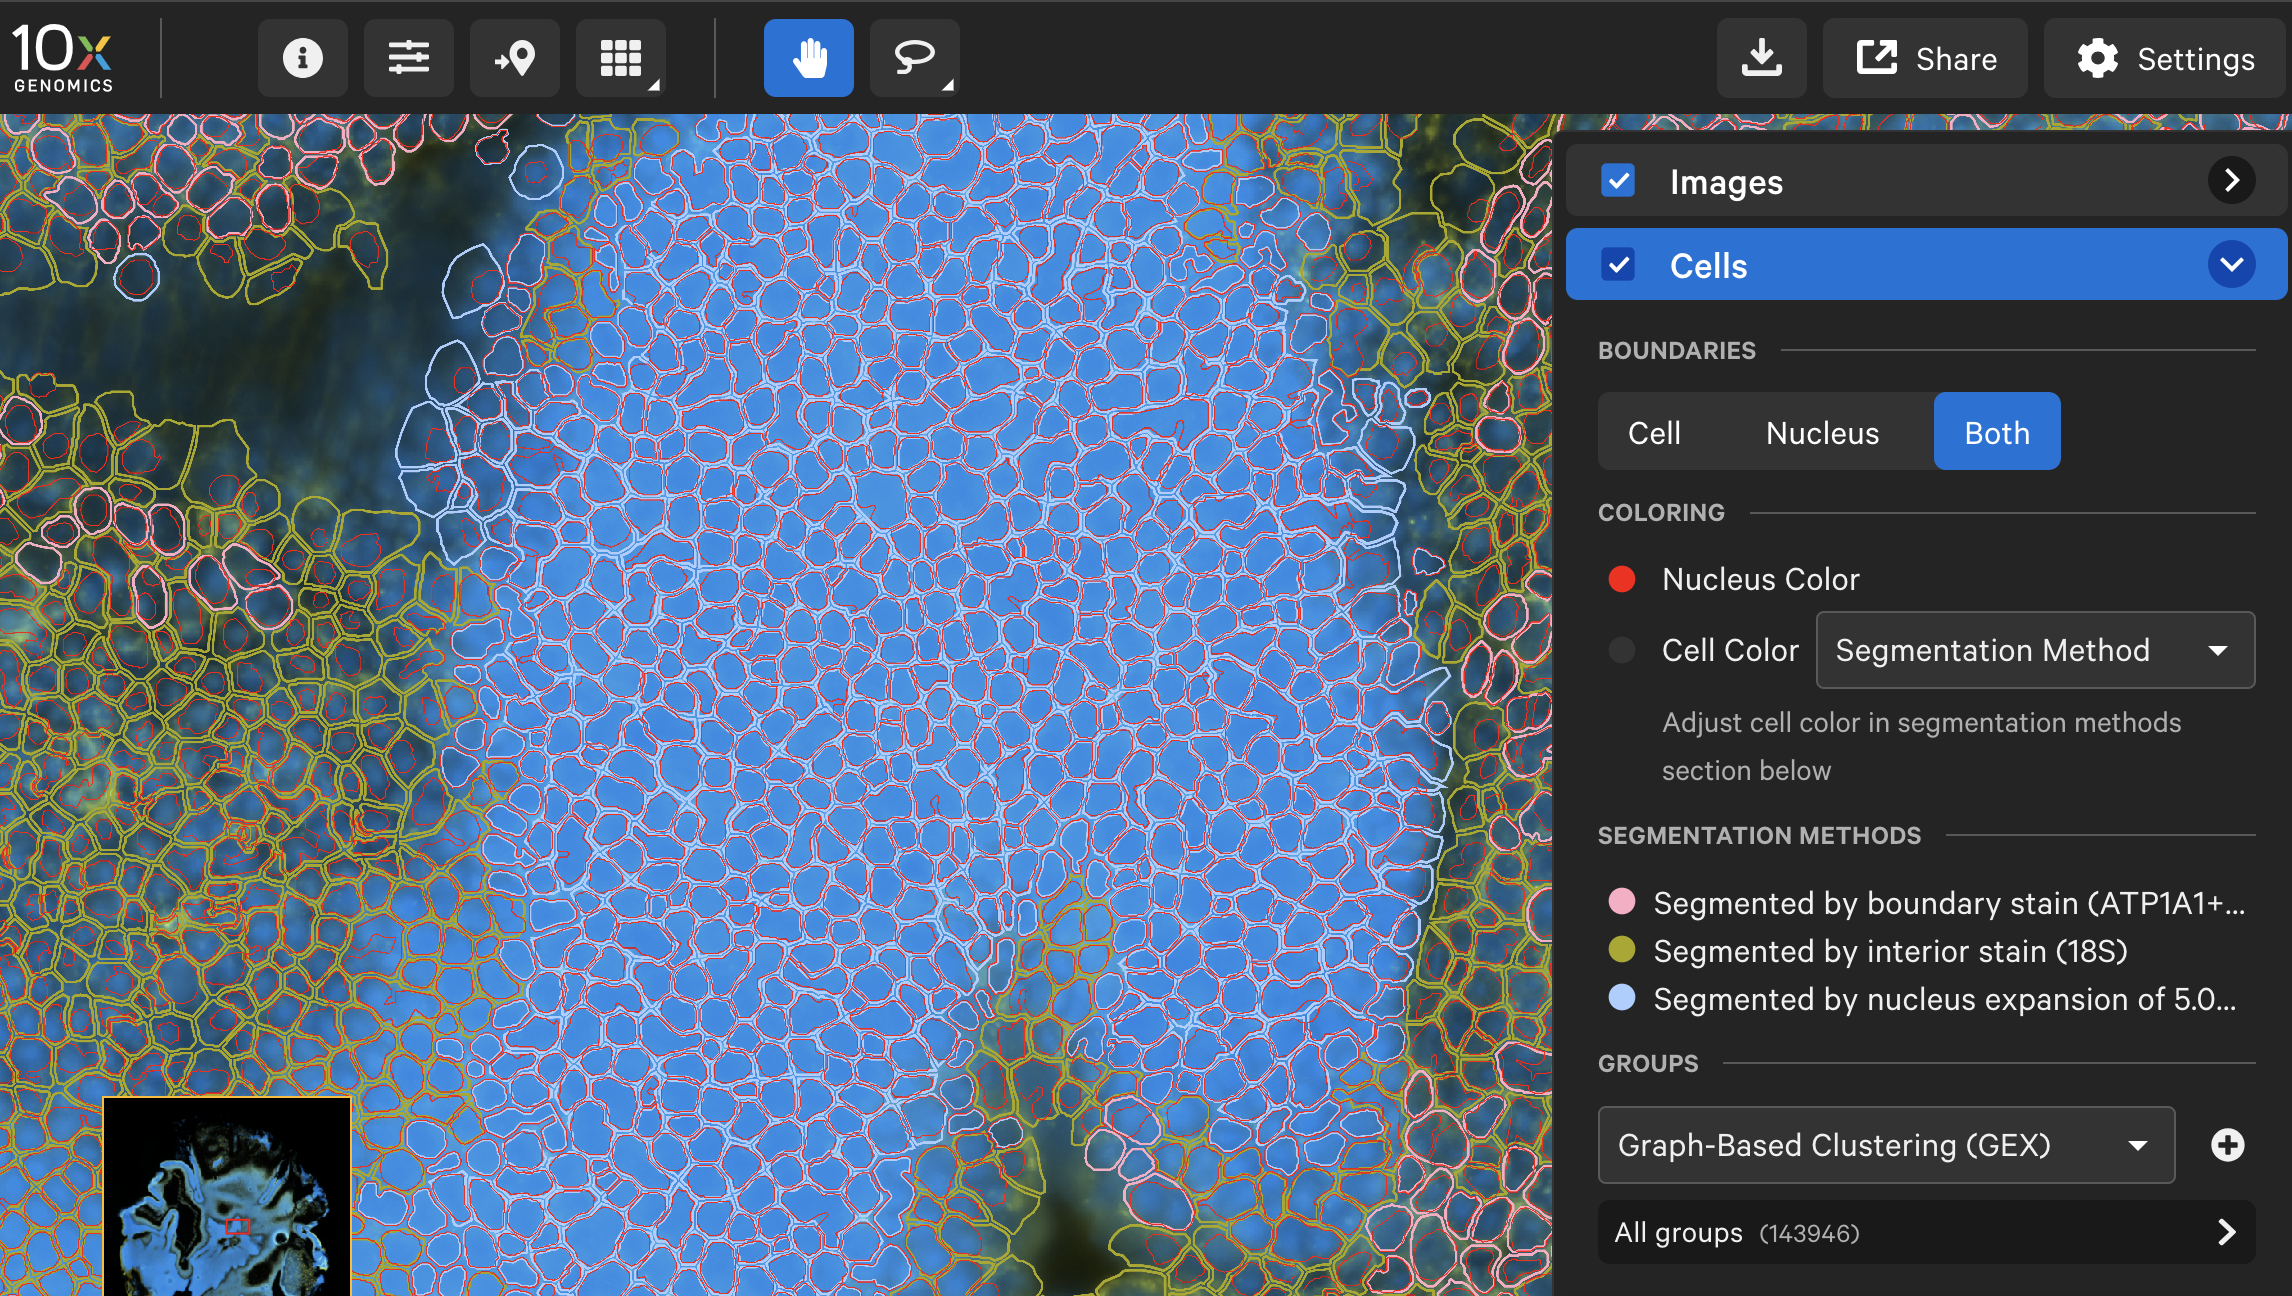
Task: Click the info icon in toolbar
Action: click(x=302, y=58)
